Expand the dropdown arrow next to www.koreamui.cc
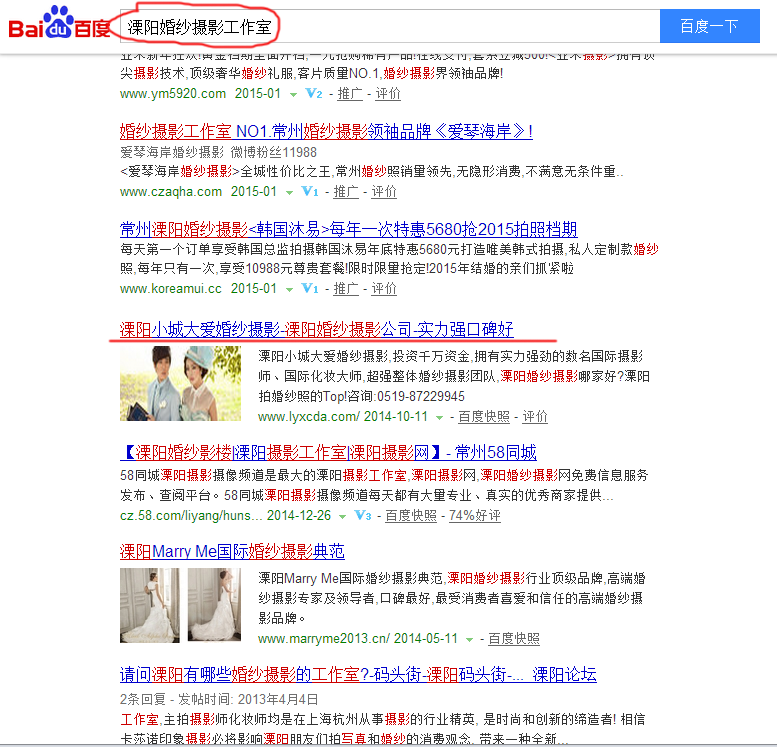 coord(289,289)
